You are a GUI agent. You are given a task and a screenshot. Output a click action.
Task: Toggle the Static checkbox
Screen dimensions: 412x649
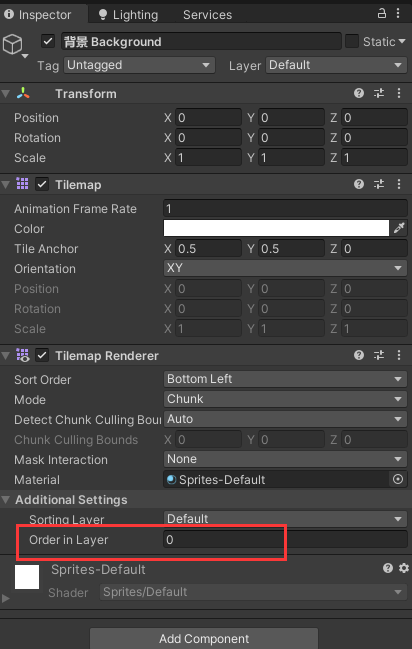tap(352, 41)
